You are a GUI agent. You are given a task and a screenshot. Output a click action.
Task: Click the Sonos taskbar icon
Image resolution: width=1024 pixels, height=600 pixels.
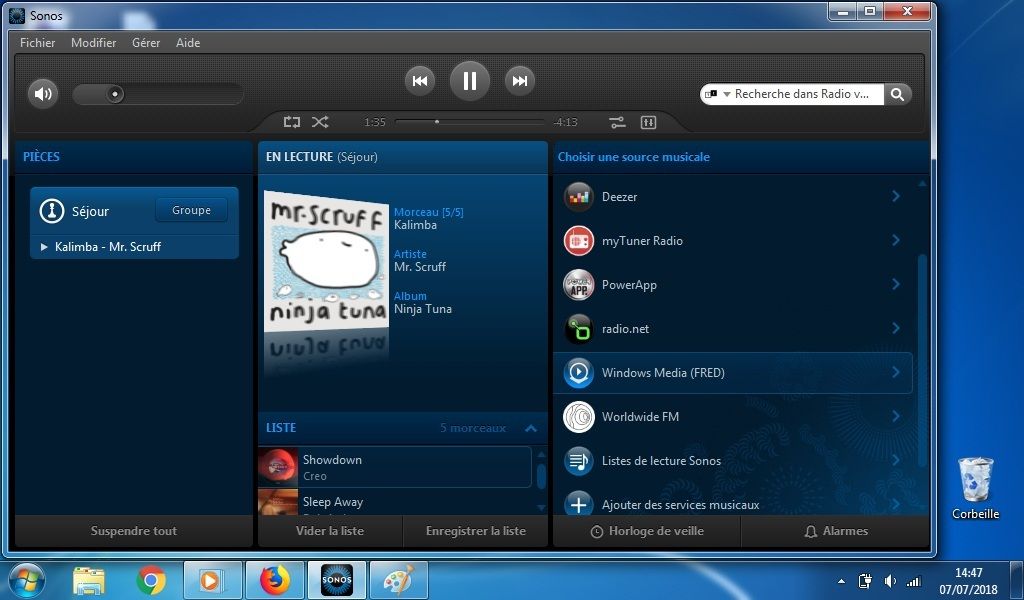337,580
